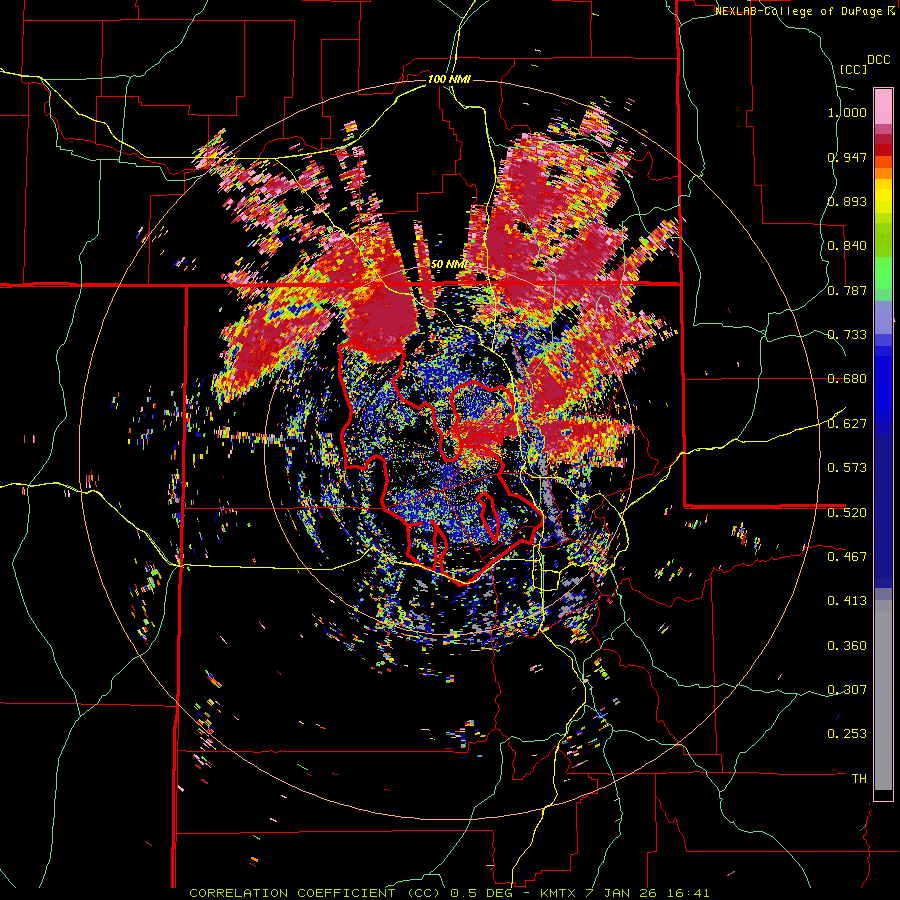Select the 0.573 scale value
Viewport: 900px width, 900px height.
(x=847, y=468)
